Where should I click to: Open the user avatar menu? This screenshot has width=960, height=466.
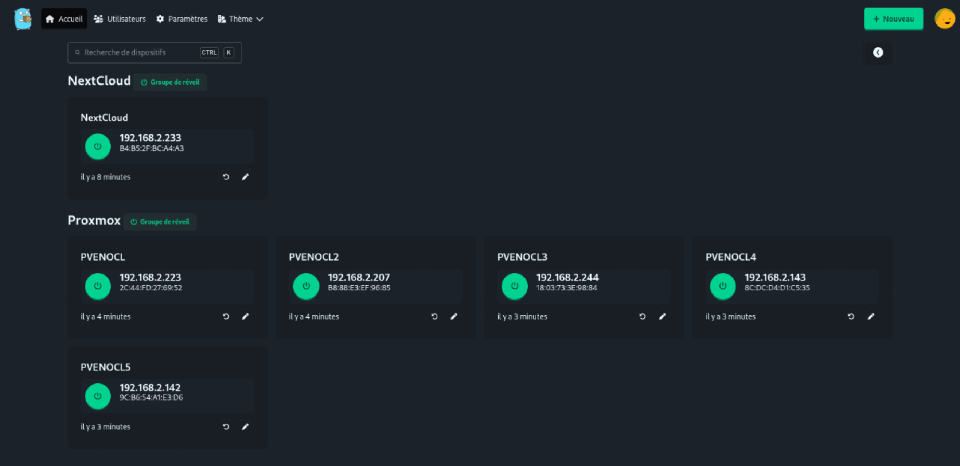[944, 18]
